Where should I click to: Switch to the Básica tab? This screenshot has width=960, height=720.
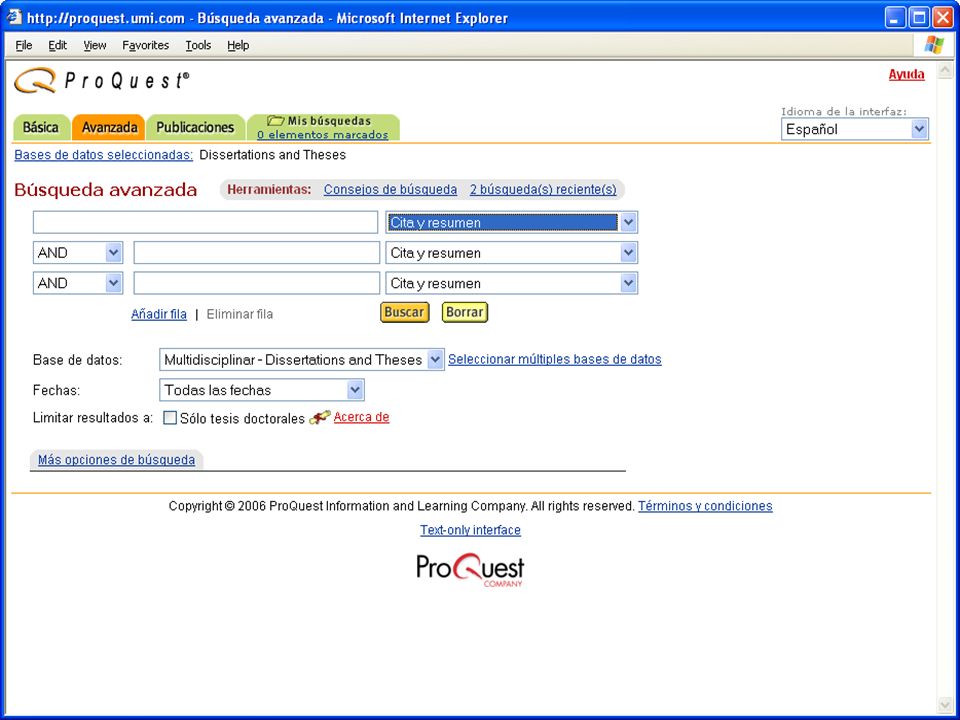pyautogui.click(x=41, y=127)
